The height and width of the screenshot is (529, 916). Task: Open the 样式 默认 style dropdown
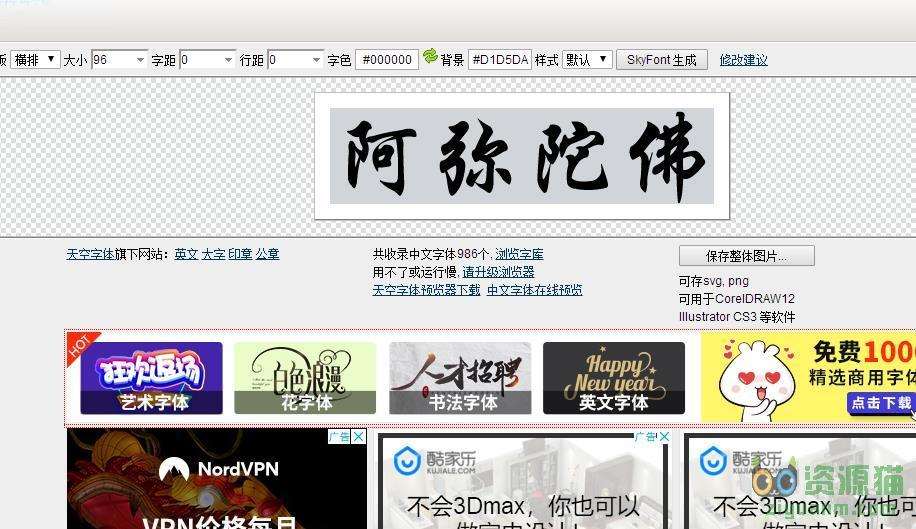tap(587, 60)
